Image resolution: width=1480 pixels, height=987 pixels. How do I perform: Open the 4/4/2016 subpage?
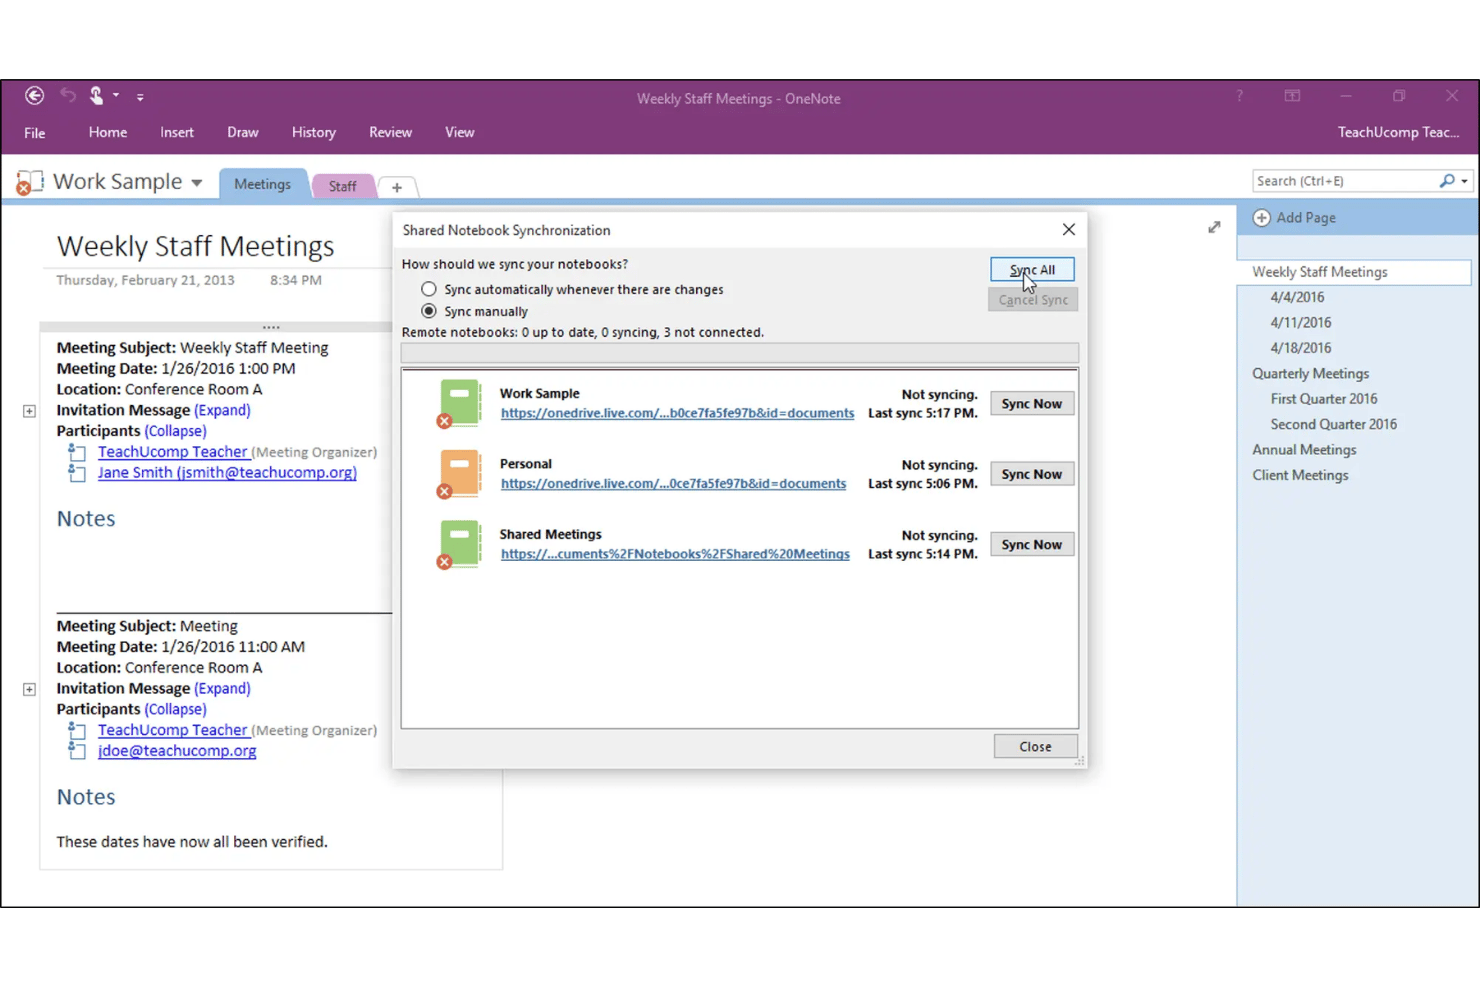(1297, 297)
